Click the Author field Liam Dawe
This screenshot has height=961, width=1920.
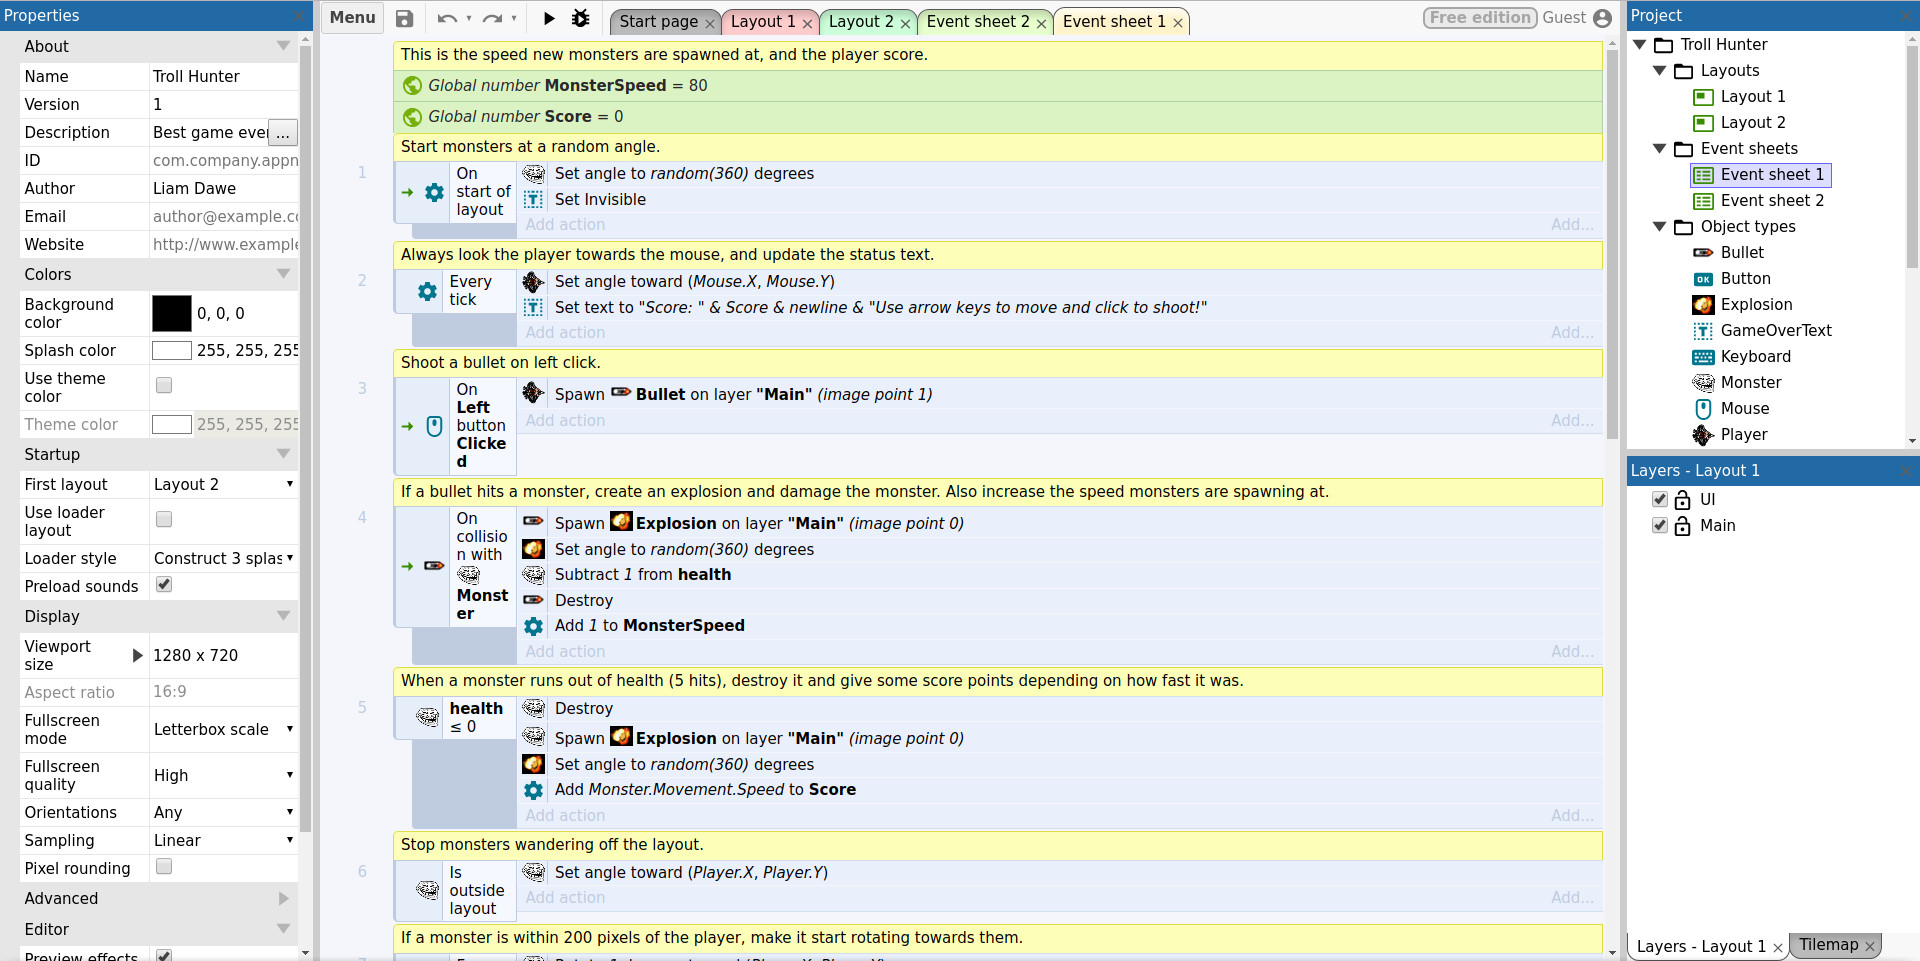tap(224, 189)
